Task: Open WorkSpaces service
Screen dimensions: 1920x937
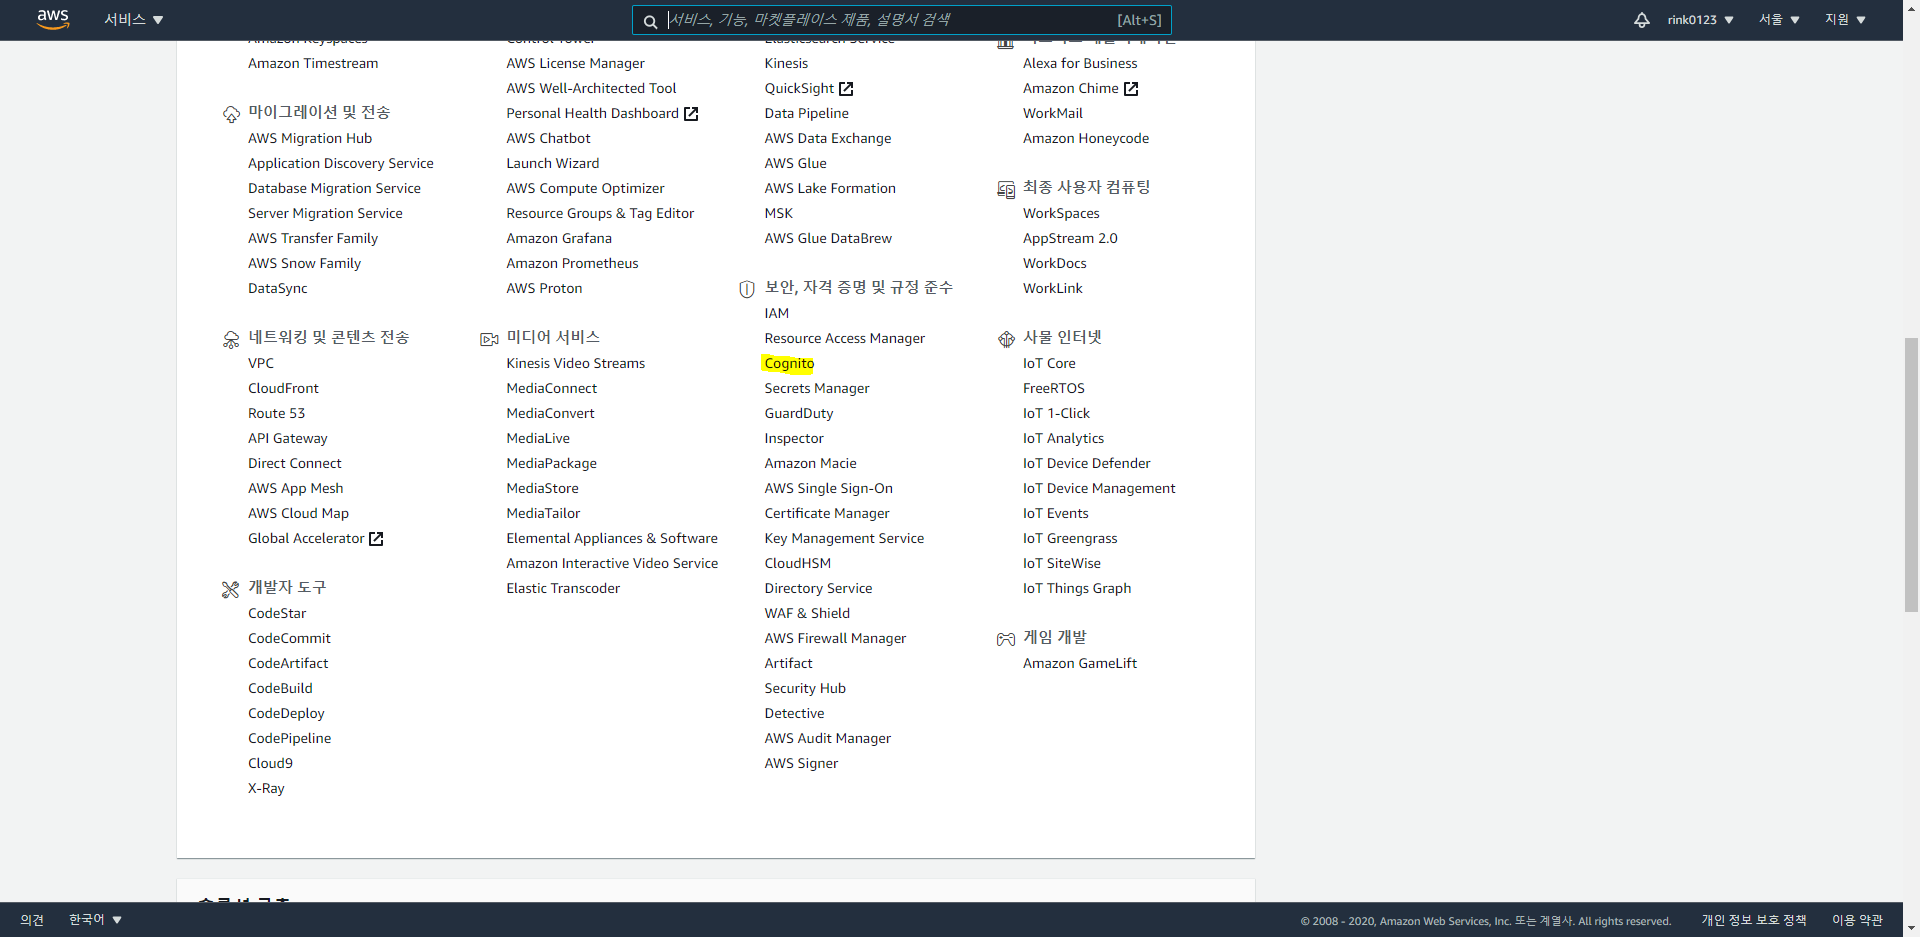Action: [1061, 214]
